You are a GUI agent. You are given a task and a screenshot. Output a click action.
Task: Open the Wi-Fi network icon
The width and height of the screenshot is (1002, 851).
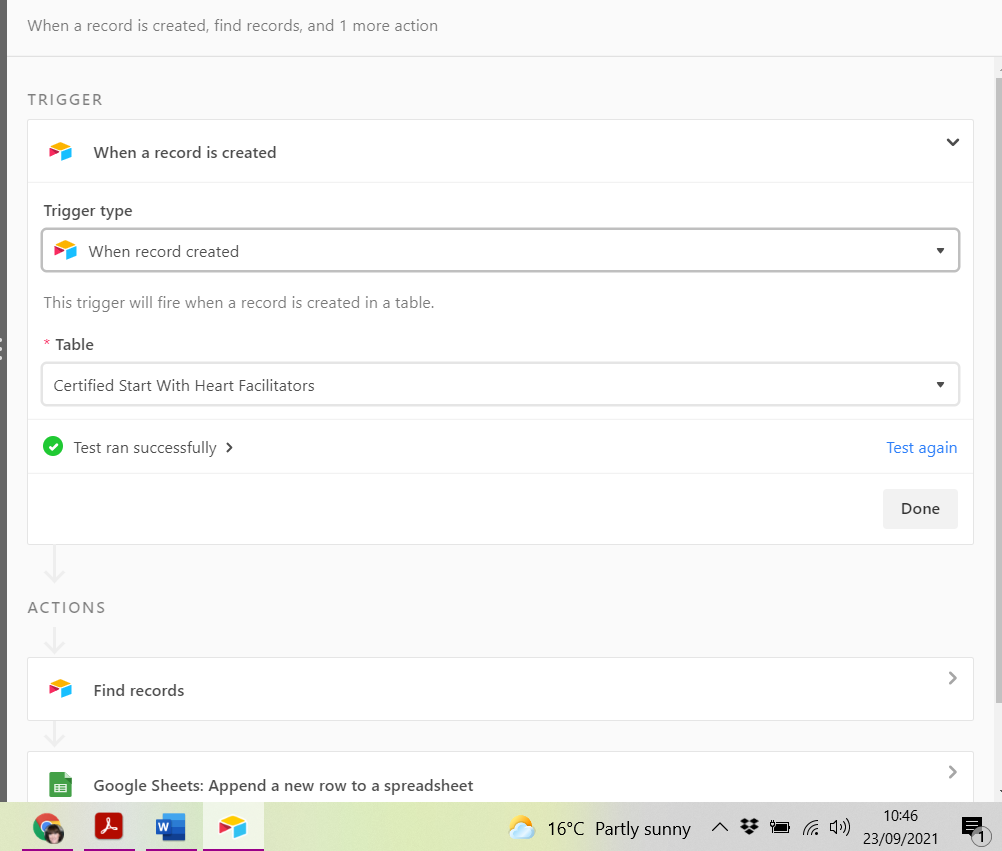pyautogui.click(x=811, y=828)
